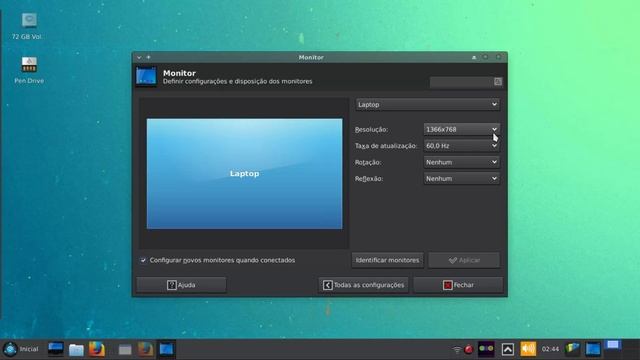Click the small display icon at tray end
Viewport: 640px width, 360px height.
coord(612,345)
